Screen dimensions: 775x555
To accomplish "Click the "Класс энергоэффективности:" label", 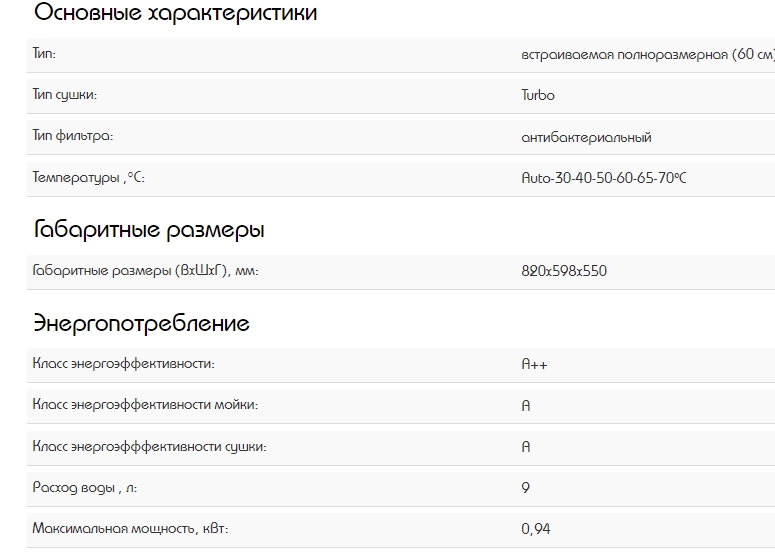I will pos(123,364).
